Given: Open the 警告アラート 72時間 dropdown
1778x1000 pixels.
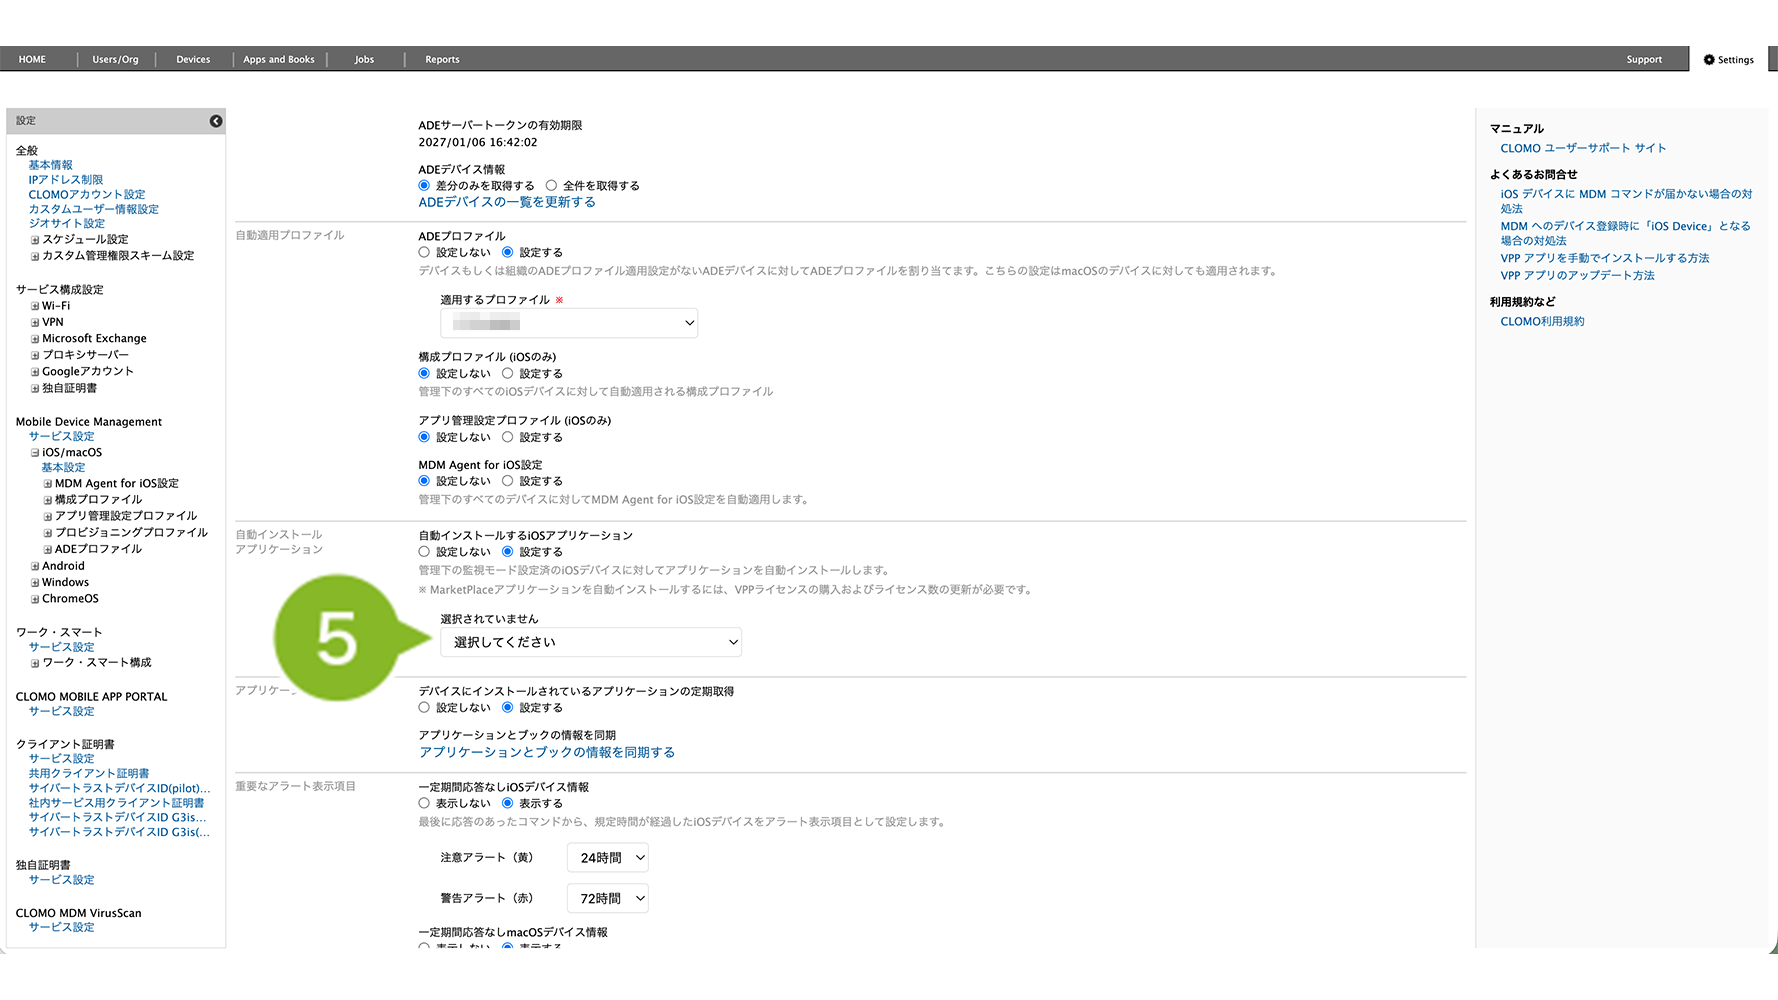Looking at the screenshot, I should [x=608, y=899].
